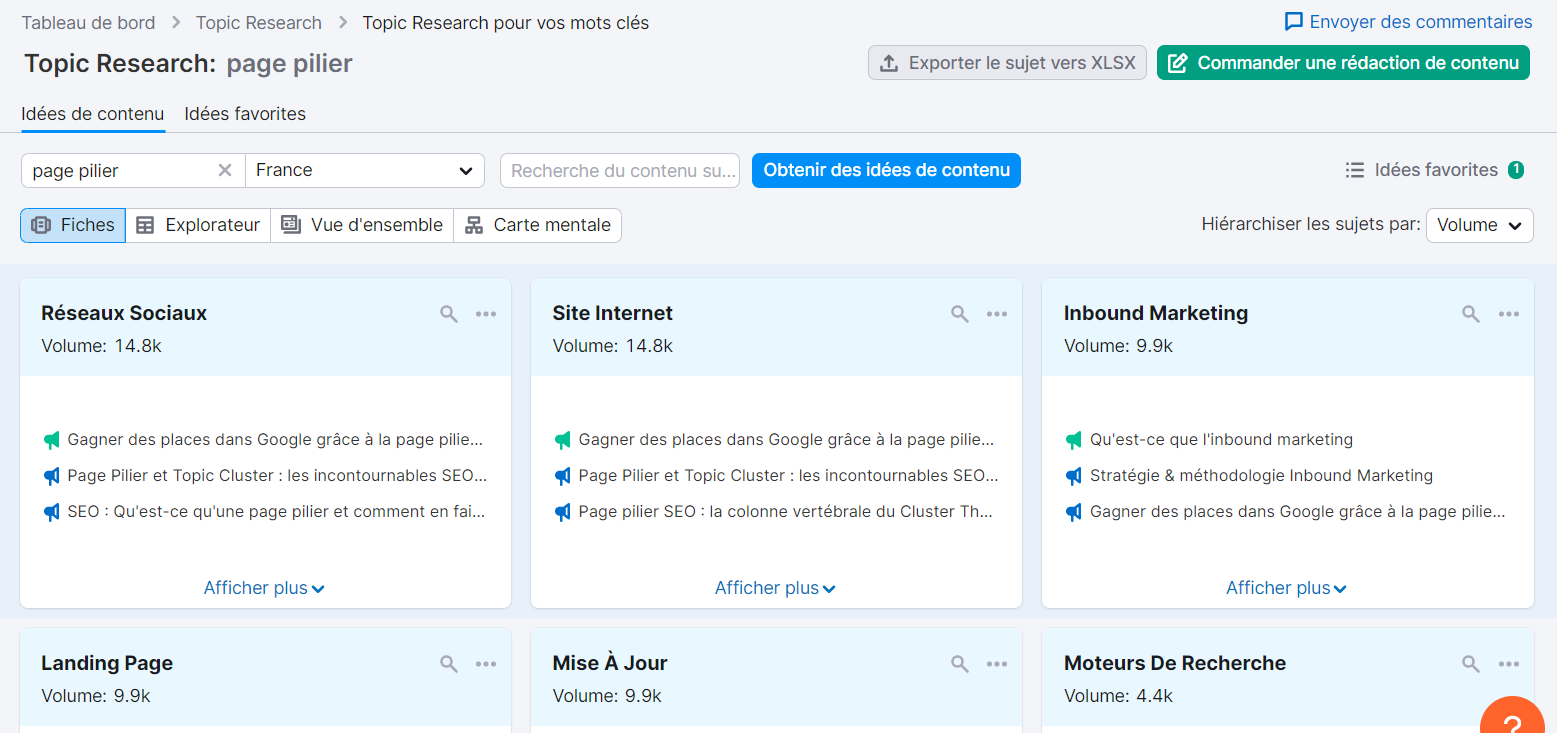Click 'Volume: 9.9k' on Inbound Marketing card
Image resolution: width=1557 pixels, height=733 pixels.
click(1118, 346)
